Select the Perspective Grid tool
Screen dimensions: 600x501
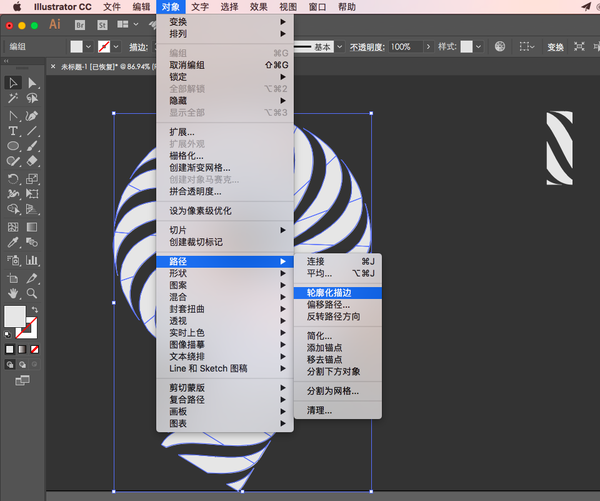pyautogui.click(x=32, y=209)
